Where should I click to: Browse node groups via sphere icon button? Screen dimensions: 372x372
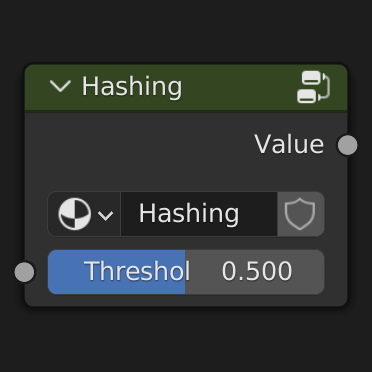(84, 214)
